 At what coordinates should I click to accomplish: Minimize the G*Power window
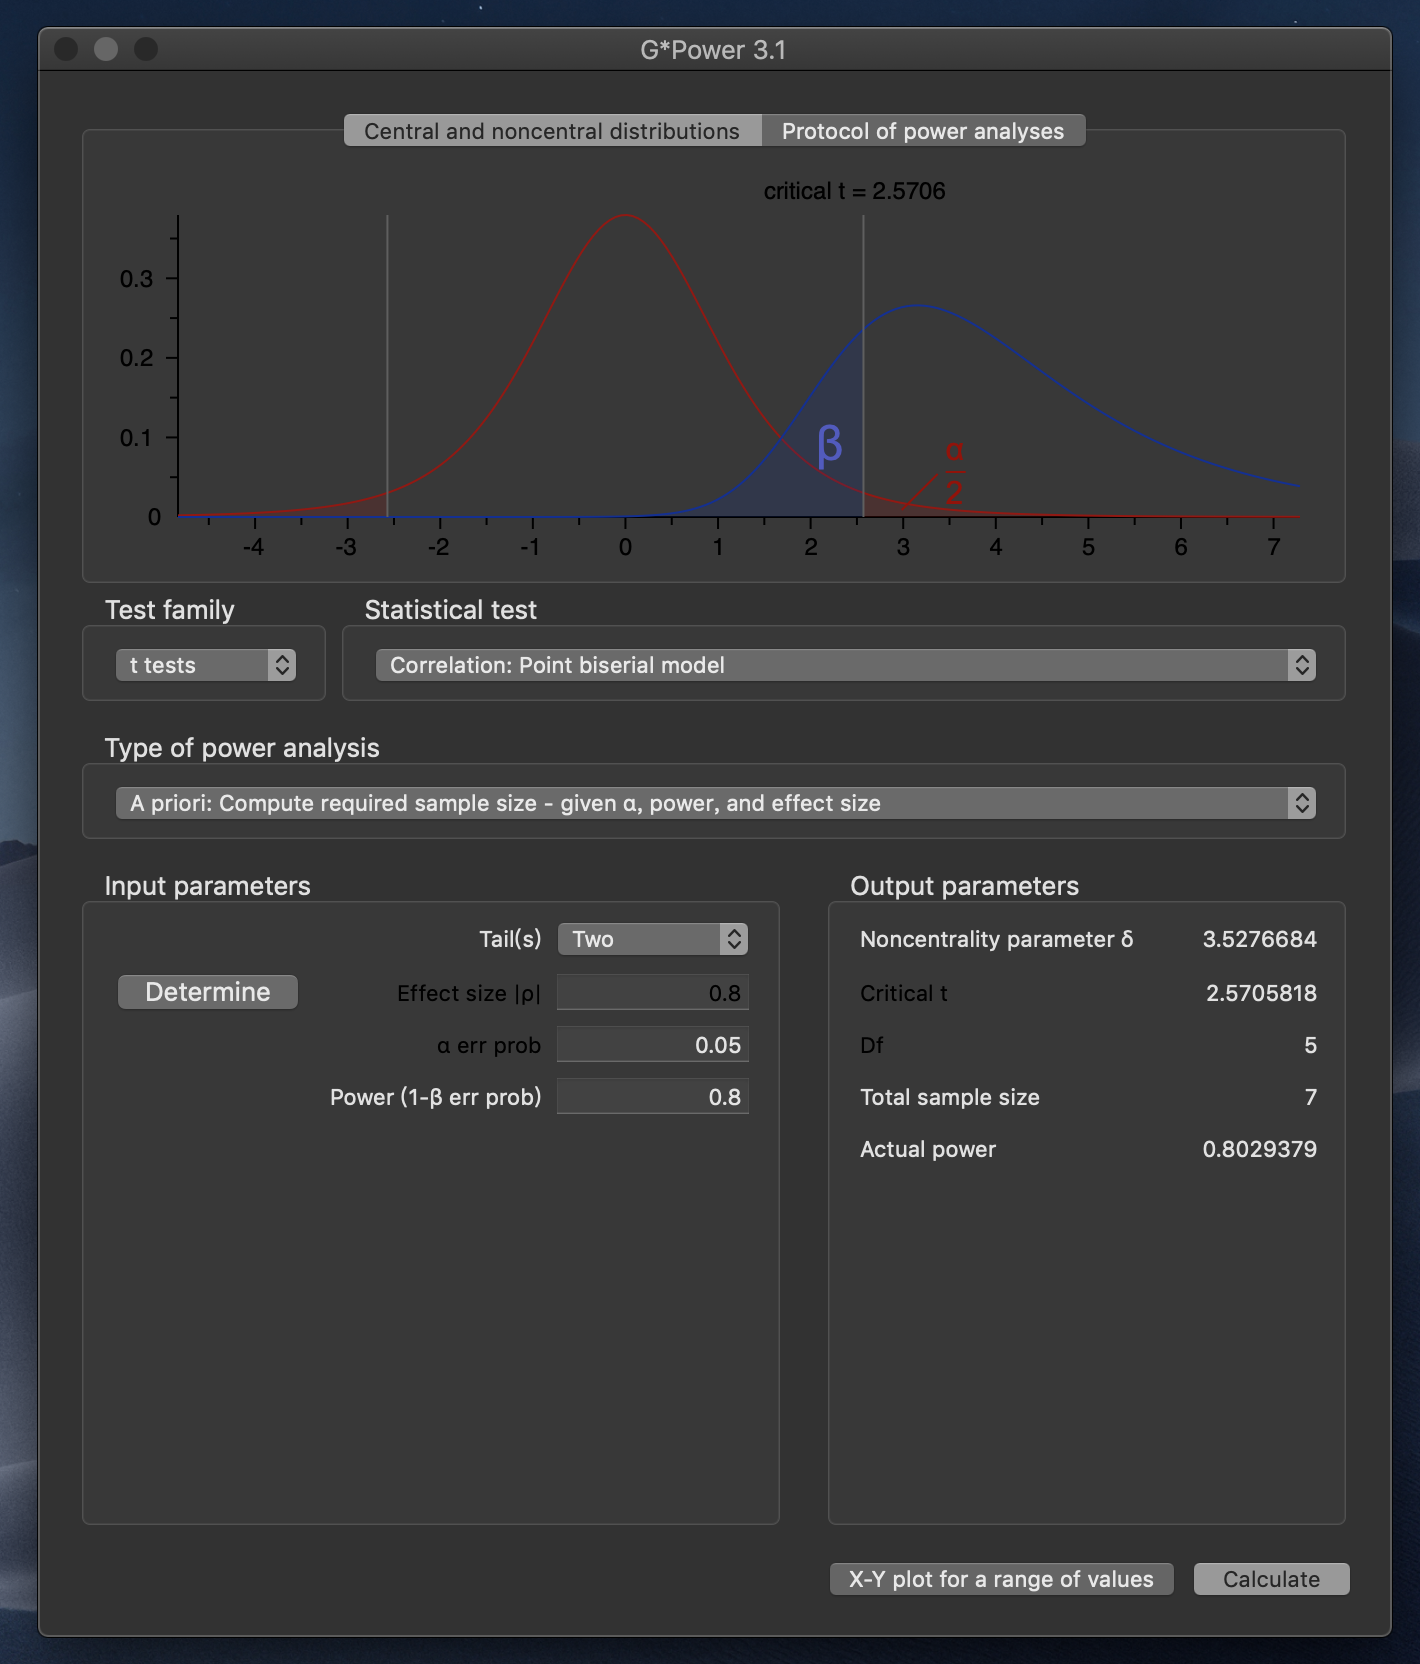[x=106, y=49]
